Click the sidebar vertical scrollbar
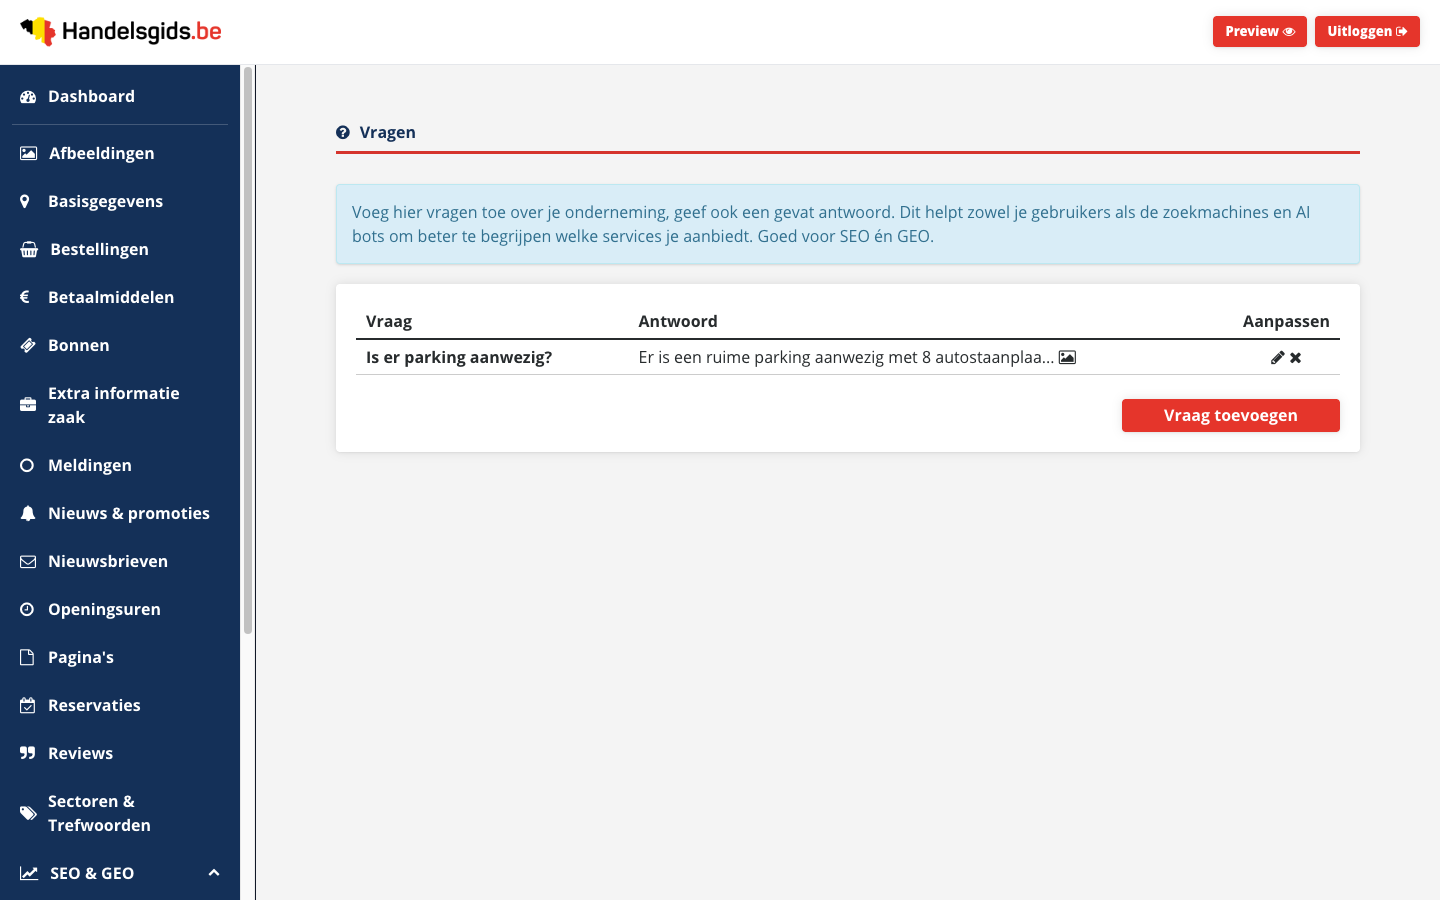 (248, 350)
